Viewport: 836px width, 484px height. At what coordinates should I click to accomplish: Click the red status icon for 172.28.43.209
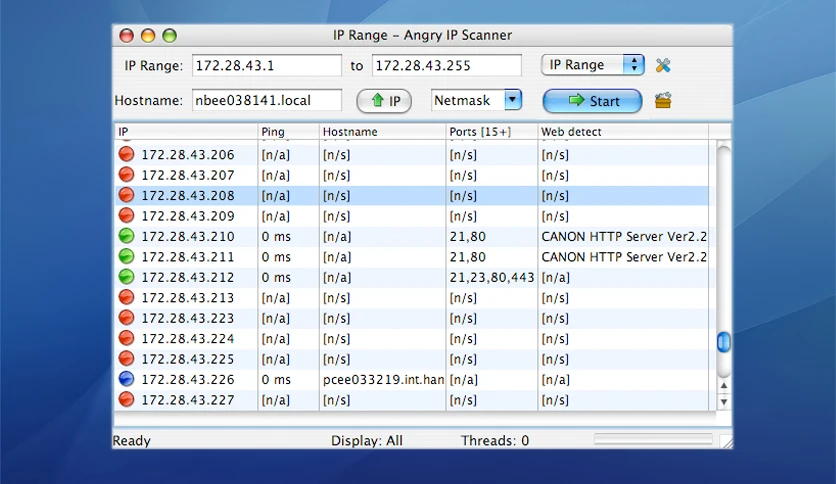click(x=126, y=215)
